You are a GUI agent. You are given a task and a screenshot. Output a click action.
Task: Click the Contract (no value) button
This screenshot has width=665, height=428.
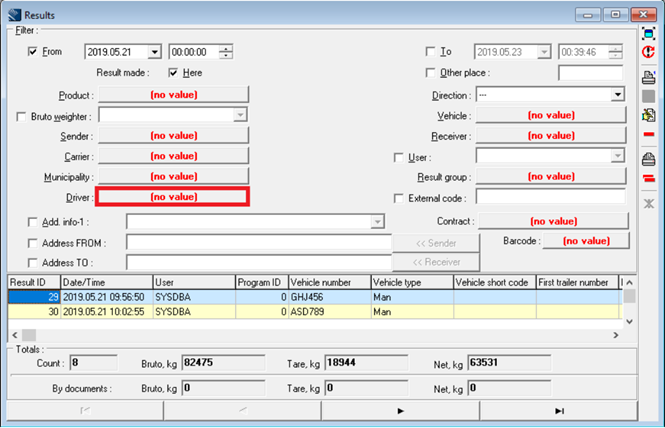point(553,221)
